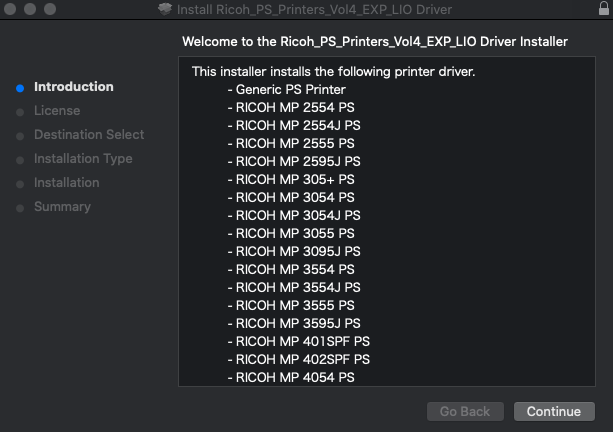Click the red close window button
Image resolution: width=613 pixels, height=432 pixels.
[x=10, y=9]
